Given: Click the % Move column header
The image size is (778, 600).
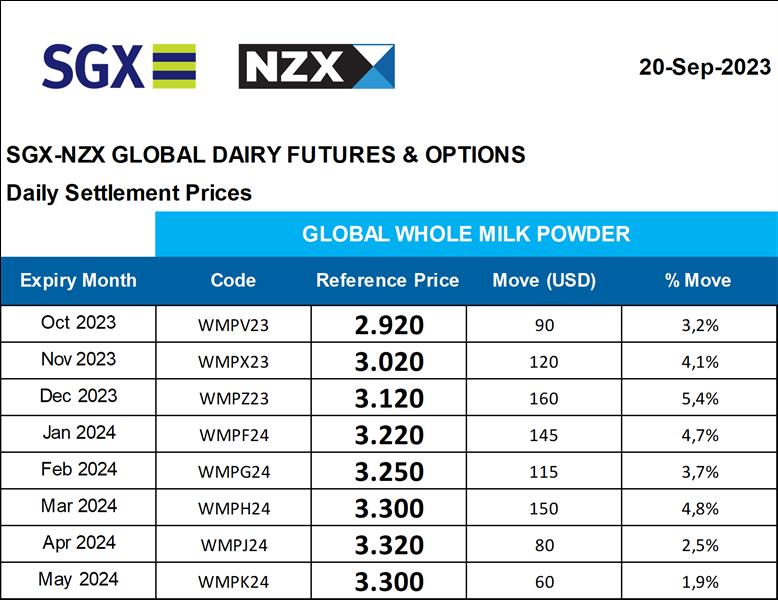Looking at the screenshot, I should (698, 280).
